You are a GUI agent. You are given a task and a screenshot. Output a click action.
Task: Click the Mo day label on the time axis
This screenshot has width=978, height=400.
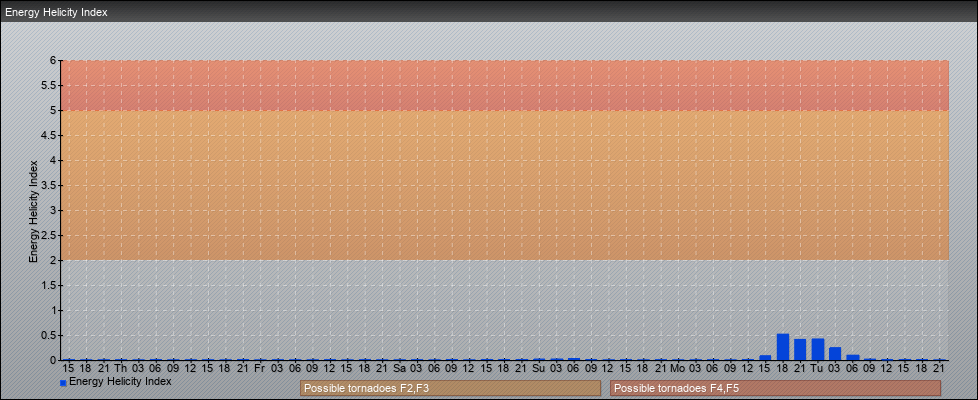click(x=678, y=368)
